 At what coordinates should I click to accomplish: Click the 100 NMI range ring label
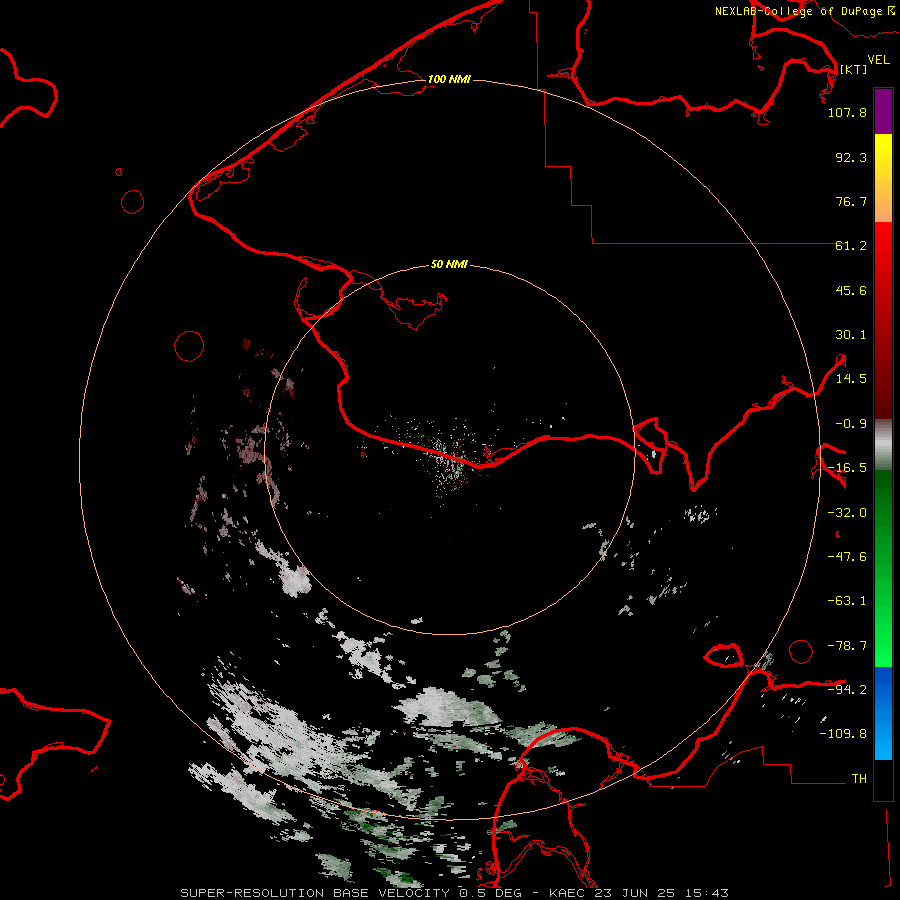click(449, 79)
